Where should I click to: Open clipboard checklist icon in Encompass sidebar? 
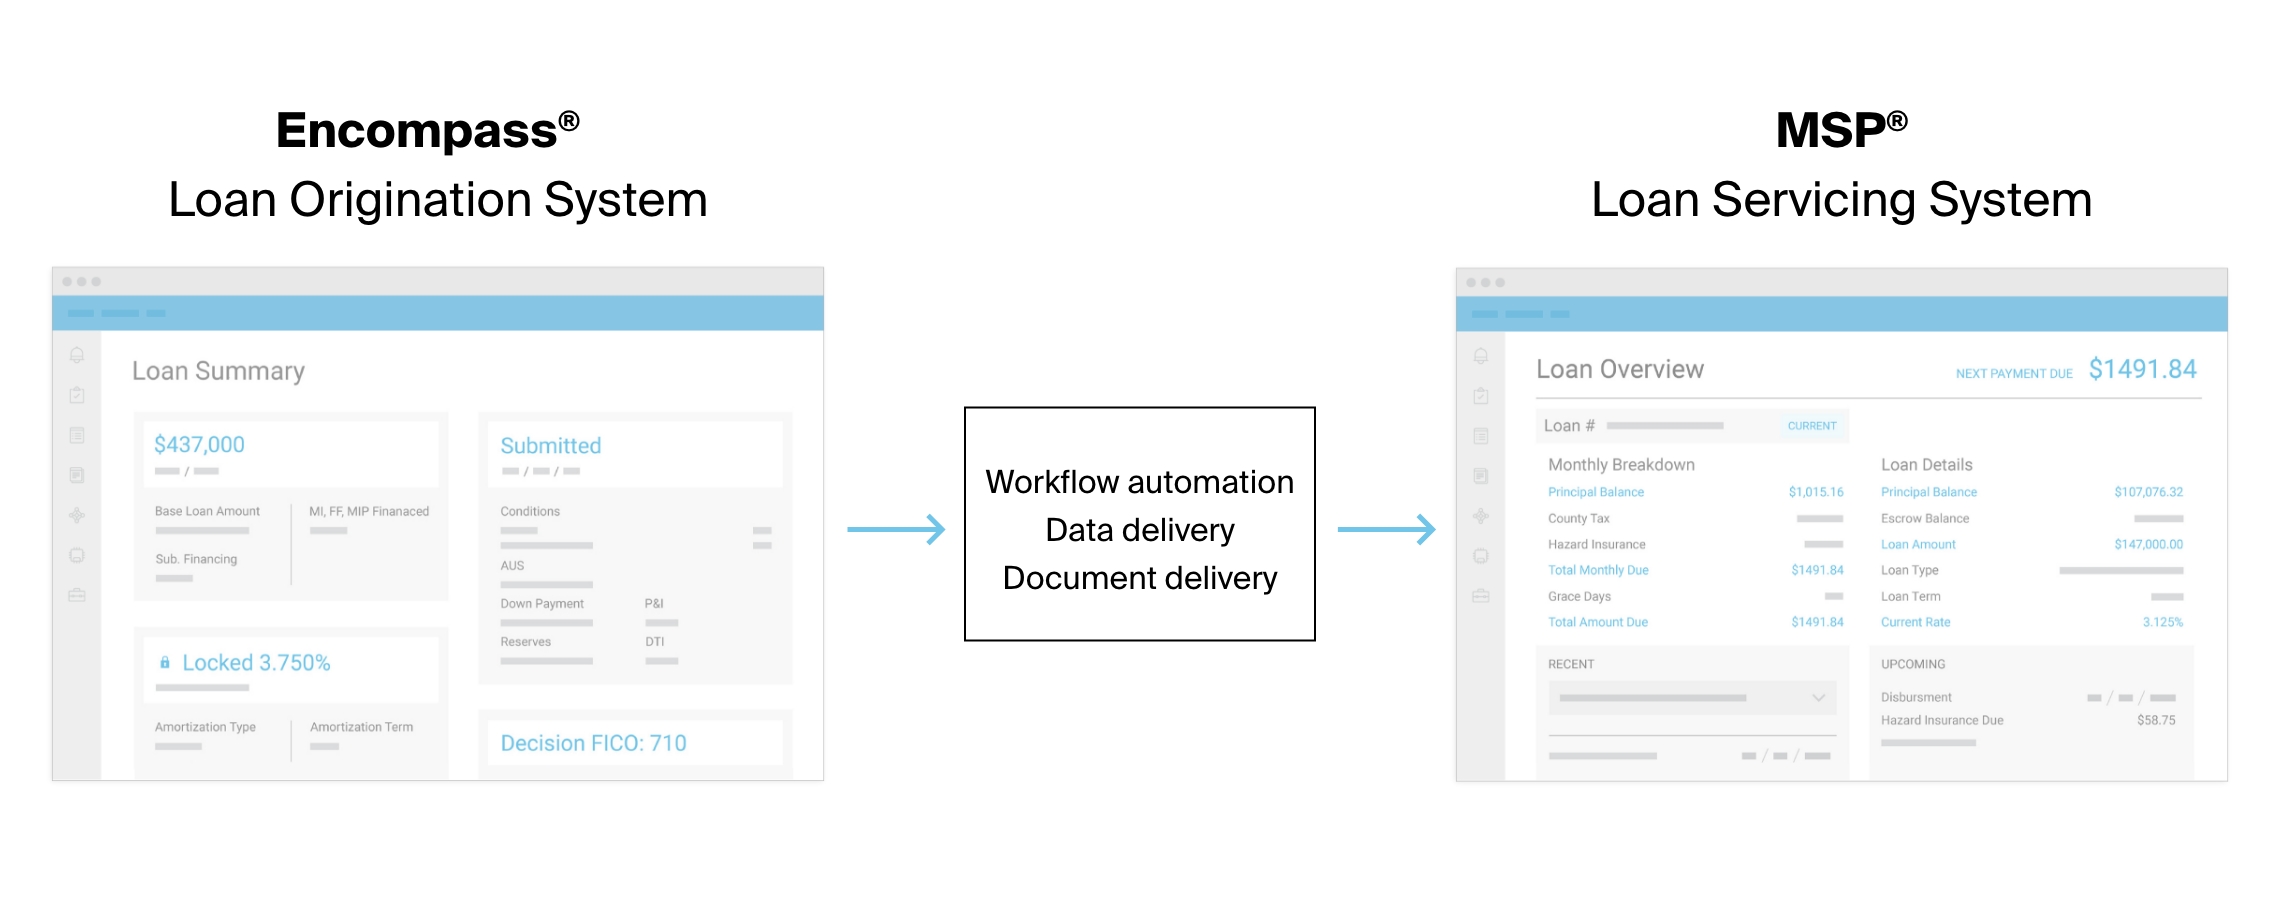click(77, 395)
